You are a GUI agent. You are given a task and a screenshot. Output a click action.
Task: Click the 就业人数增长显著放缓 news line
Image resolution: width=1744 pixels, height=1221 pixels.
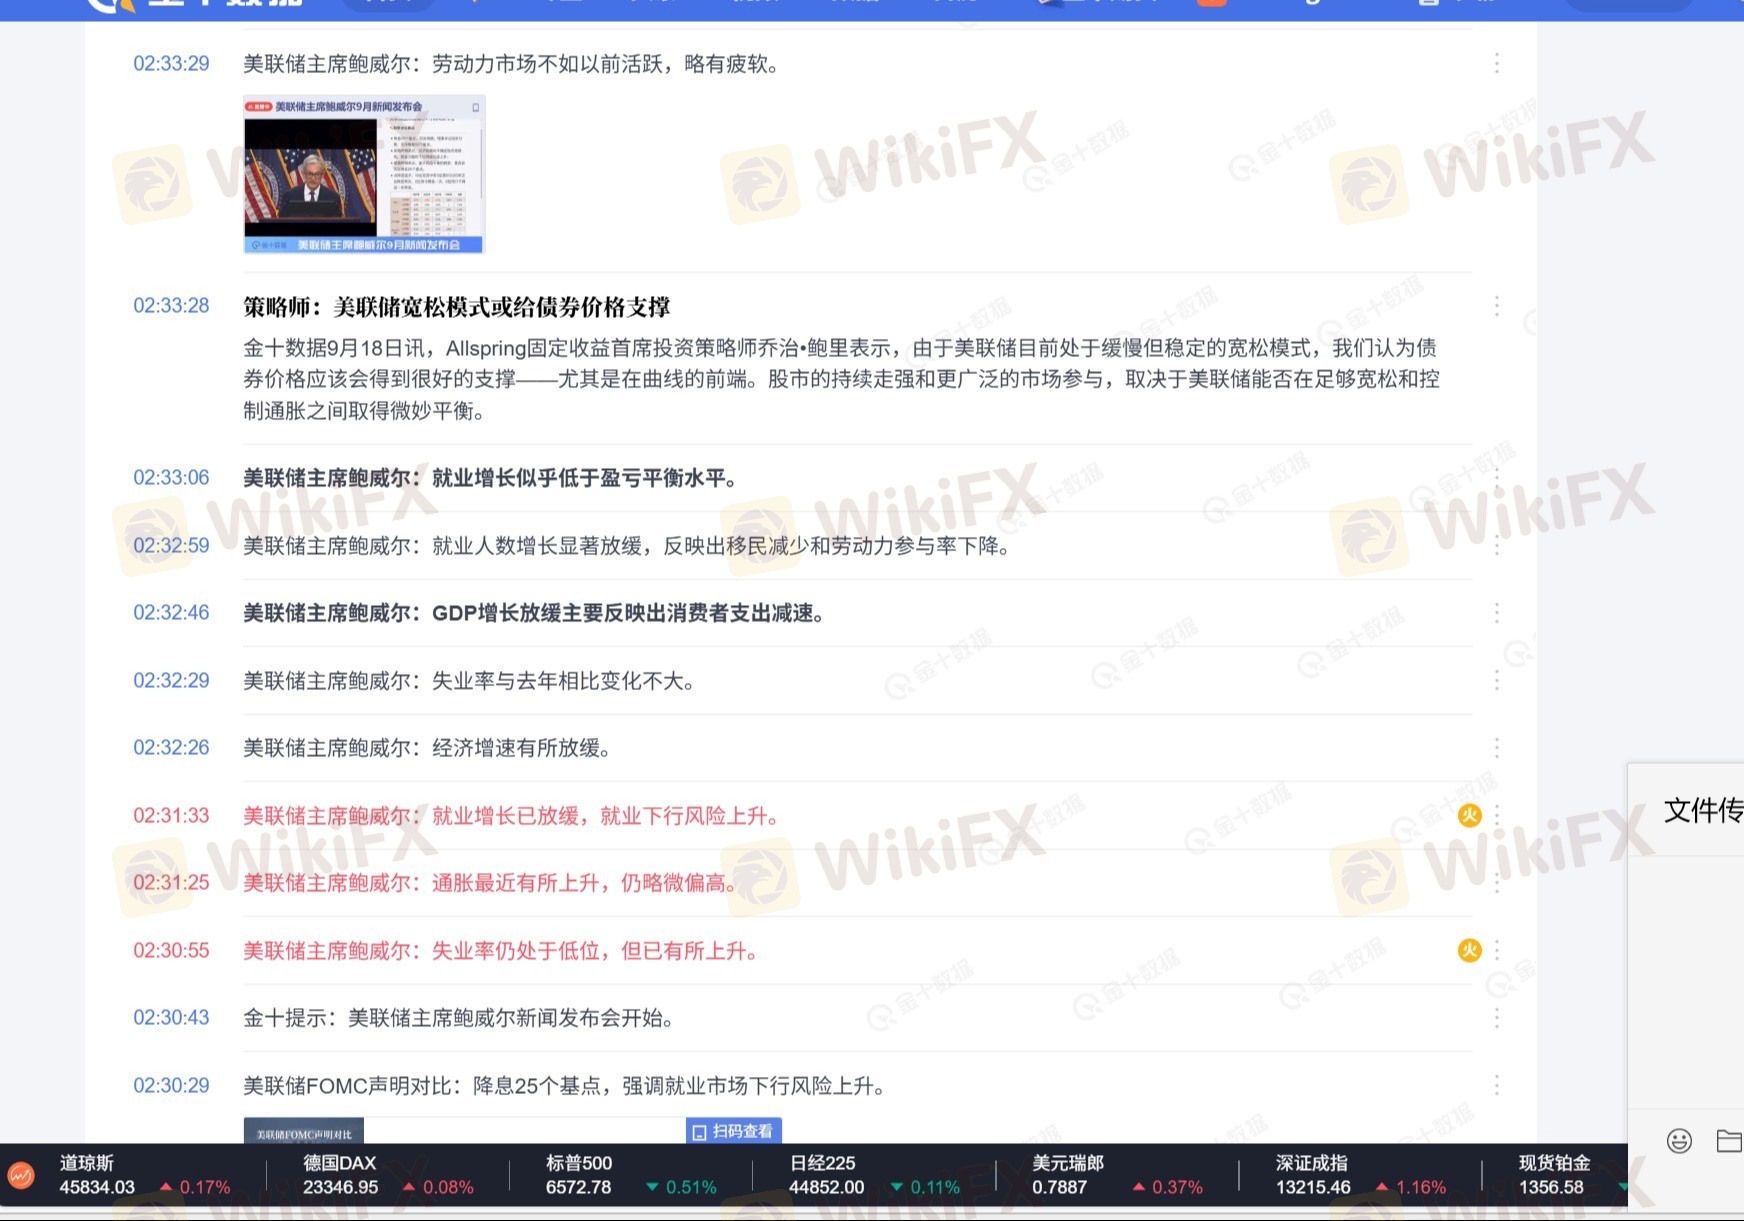tap(627, 546)
